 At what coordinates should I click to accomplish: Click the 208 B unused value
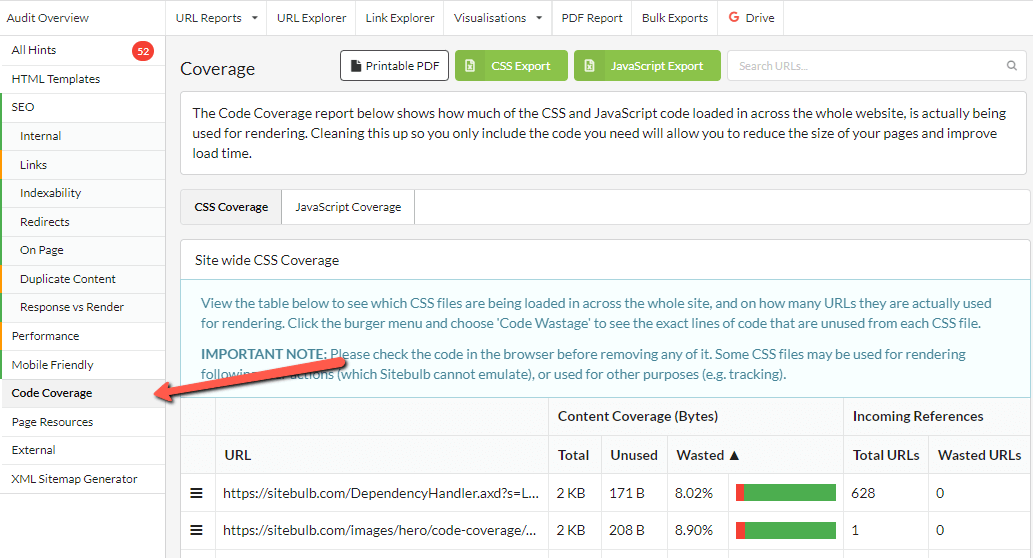(627, 530)
